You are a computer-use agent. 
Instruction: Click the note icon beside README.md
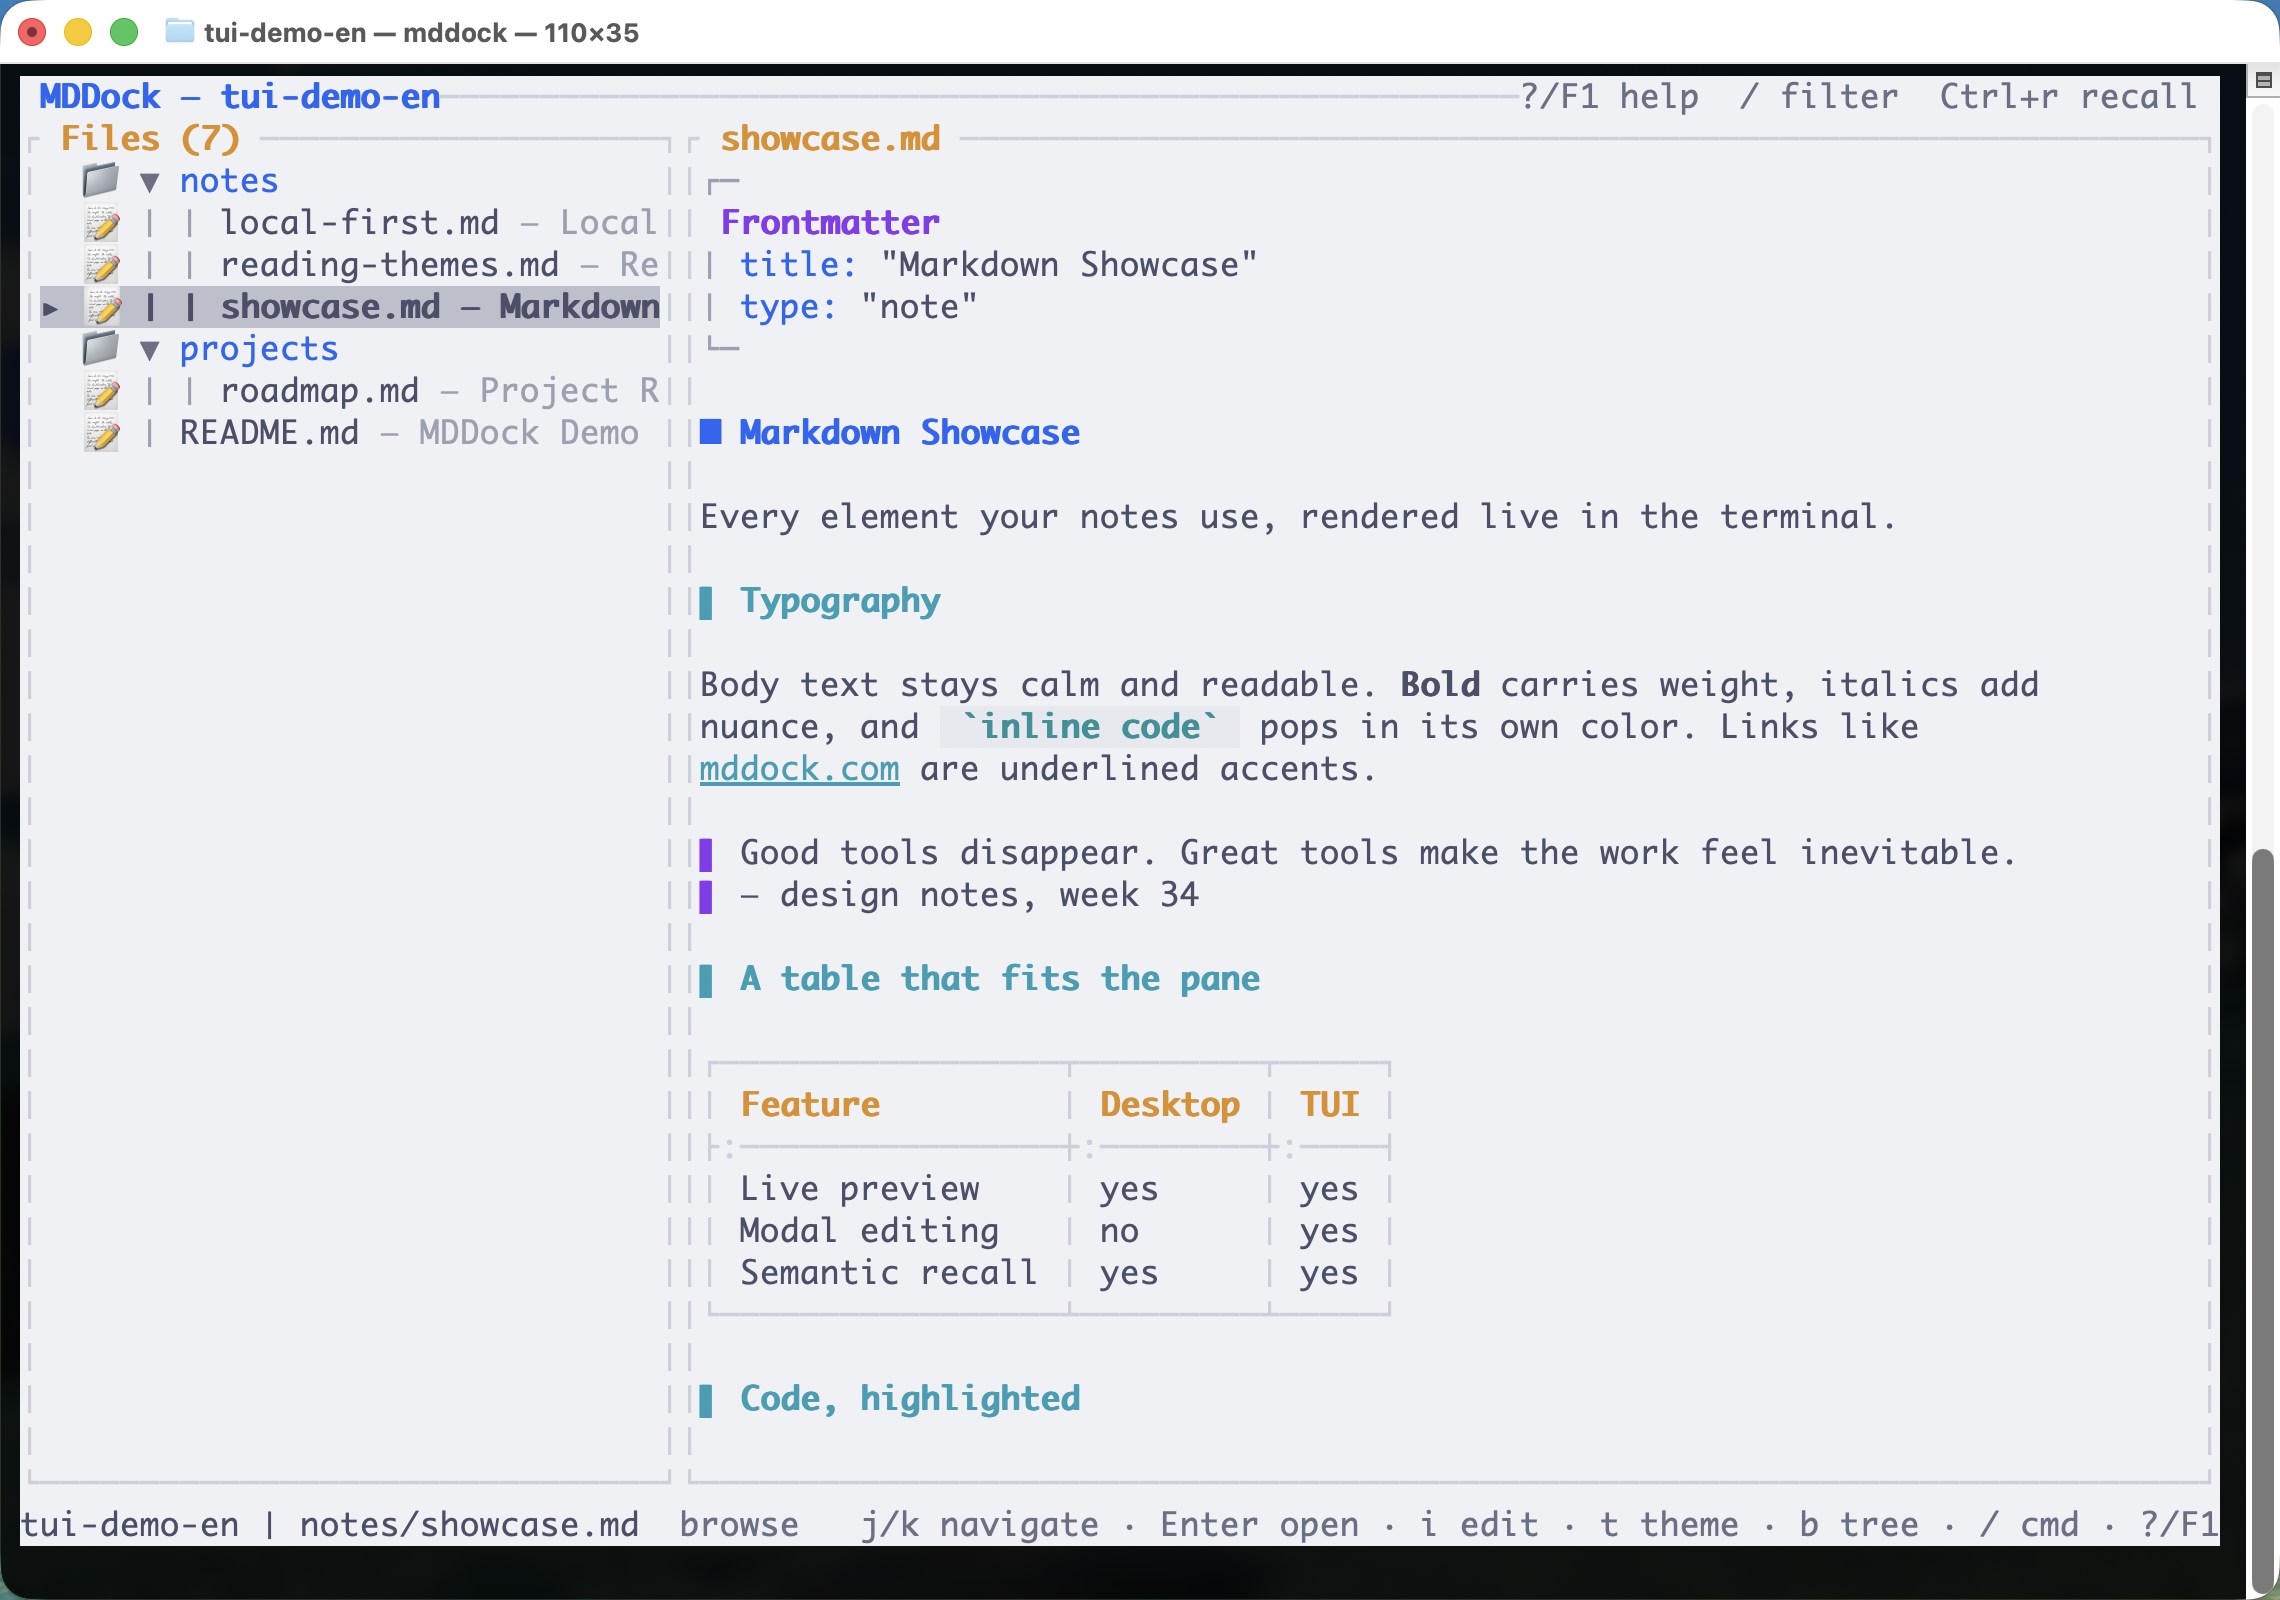point(102,433)
